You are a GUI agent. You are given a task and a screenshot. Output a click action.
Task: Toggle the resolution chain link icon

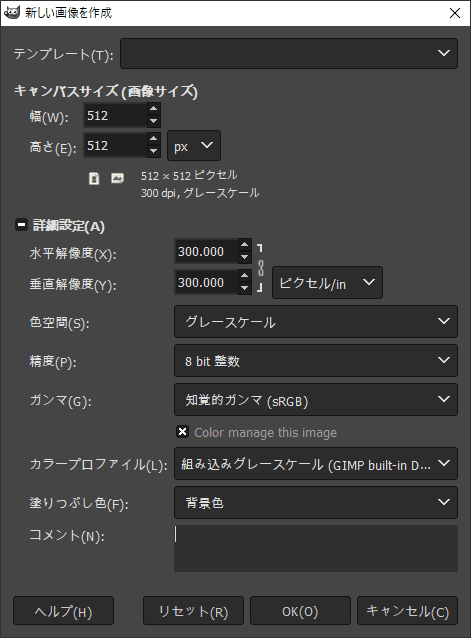coord(261,268)
